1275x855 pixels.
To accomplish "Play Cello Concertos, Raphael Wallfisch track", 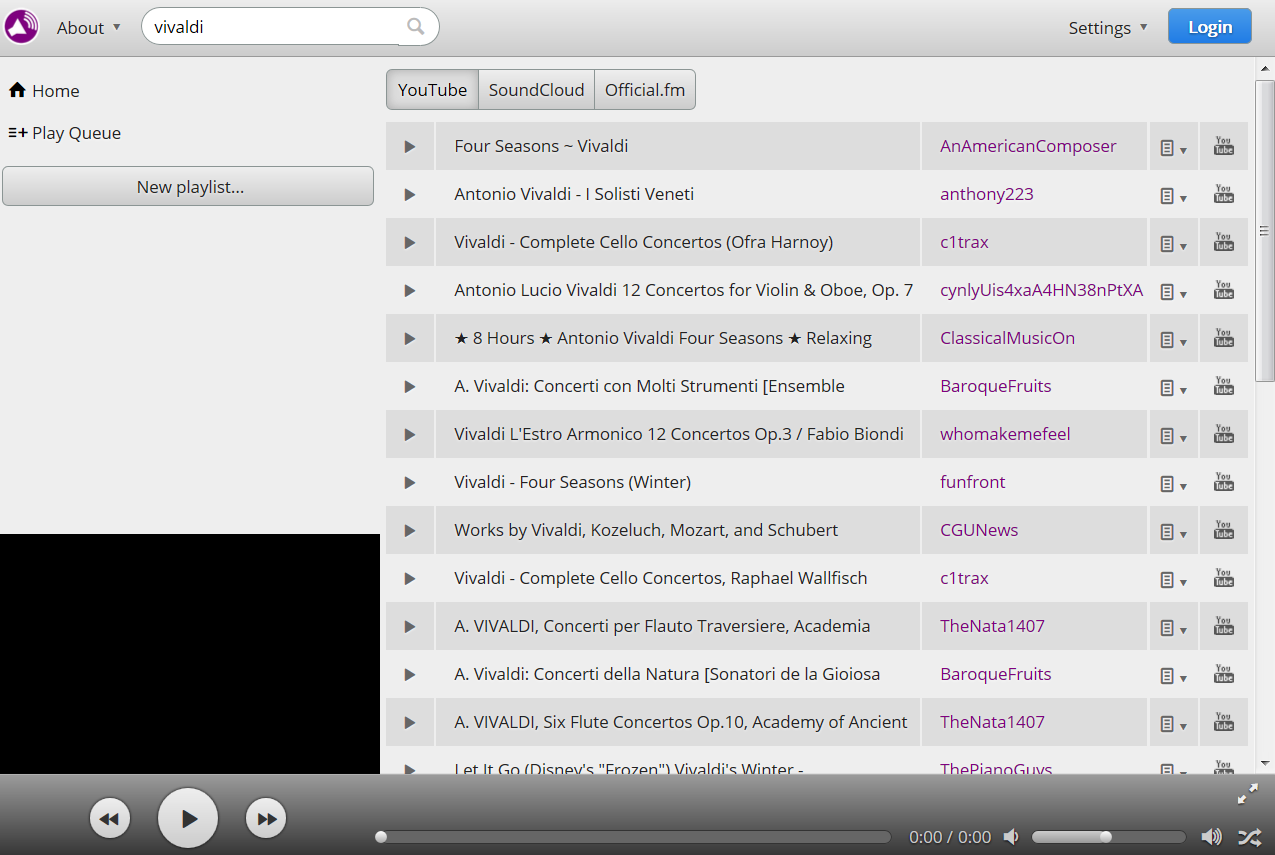I will pos(410,578).
